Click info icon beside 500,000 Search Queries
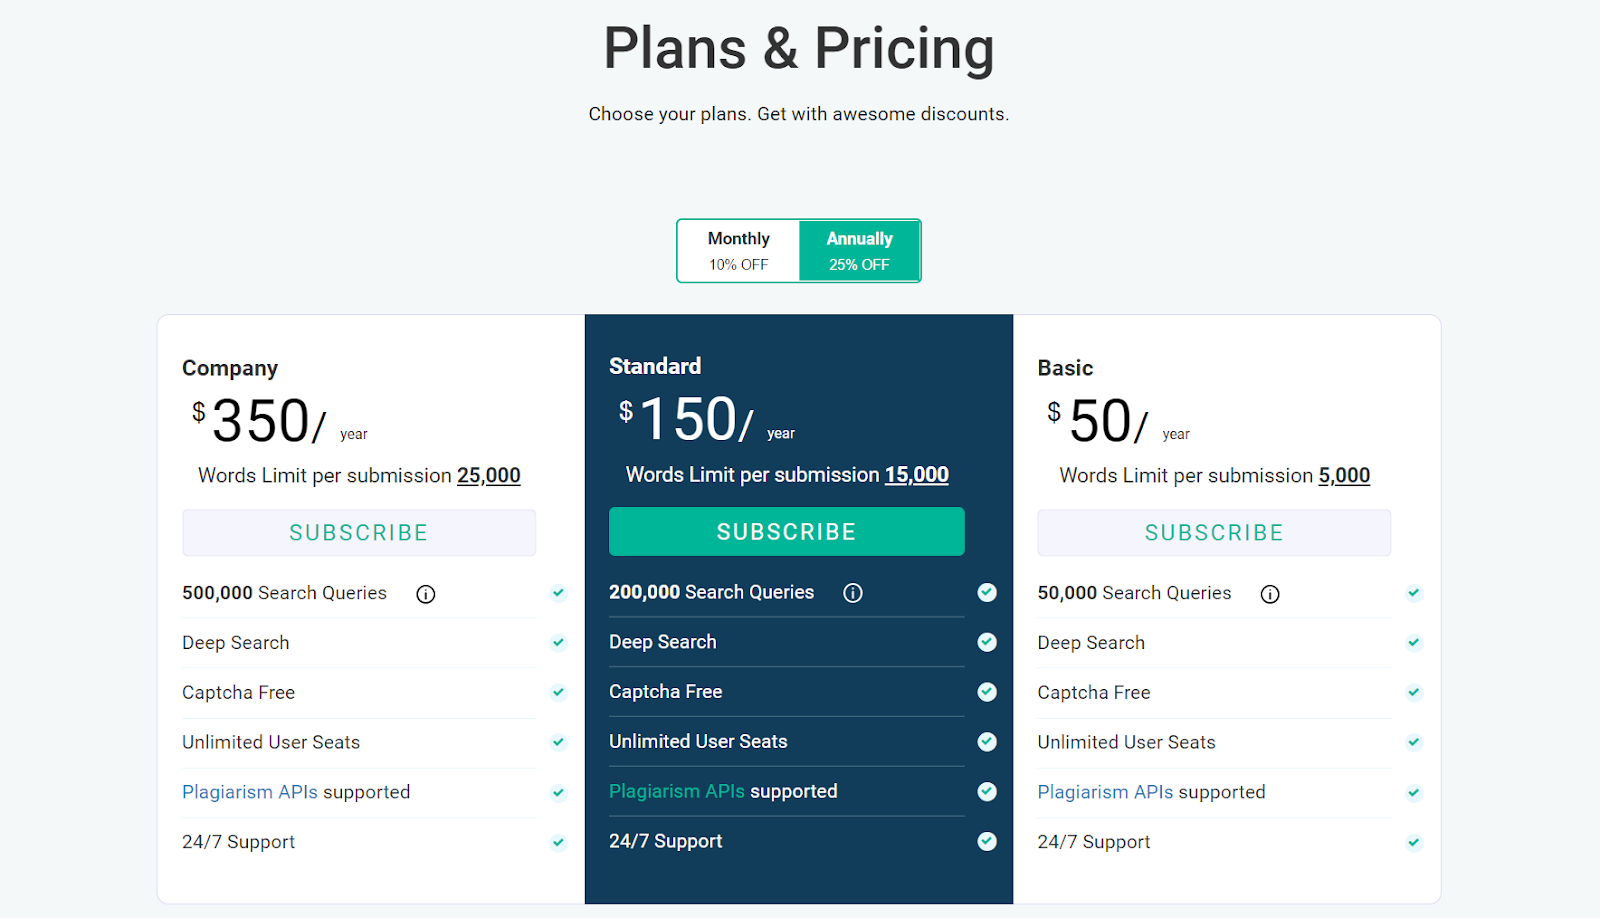This screenshot has width=1600, height=918. click(426, 594)
